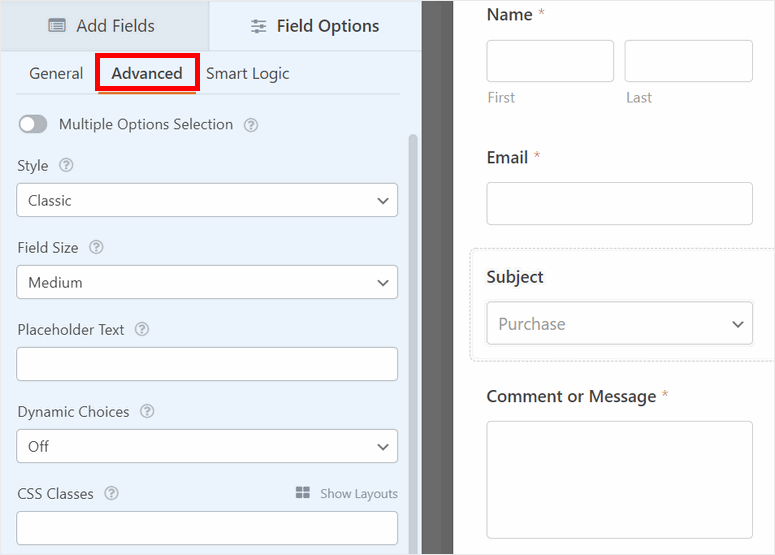Open the Field Size dropdown set to Medium
This screenshot has height=555, width=775.
coord(207,283)
